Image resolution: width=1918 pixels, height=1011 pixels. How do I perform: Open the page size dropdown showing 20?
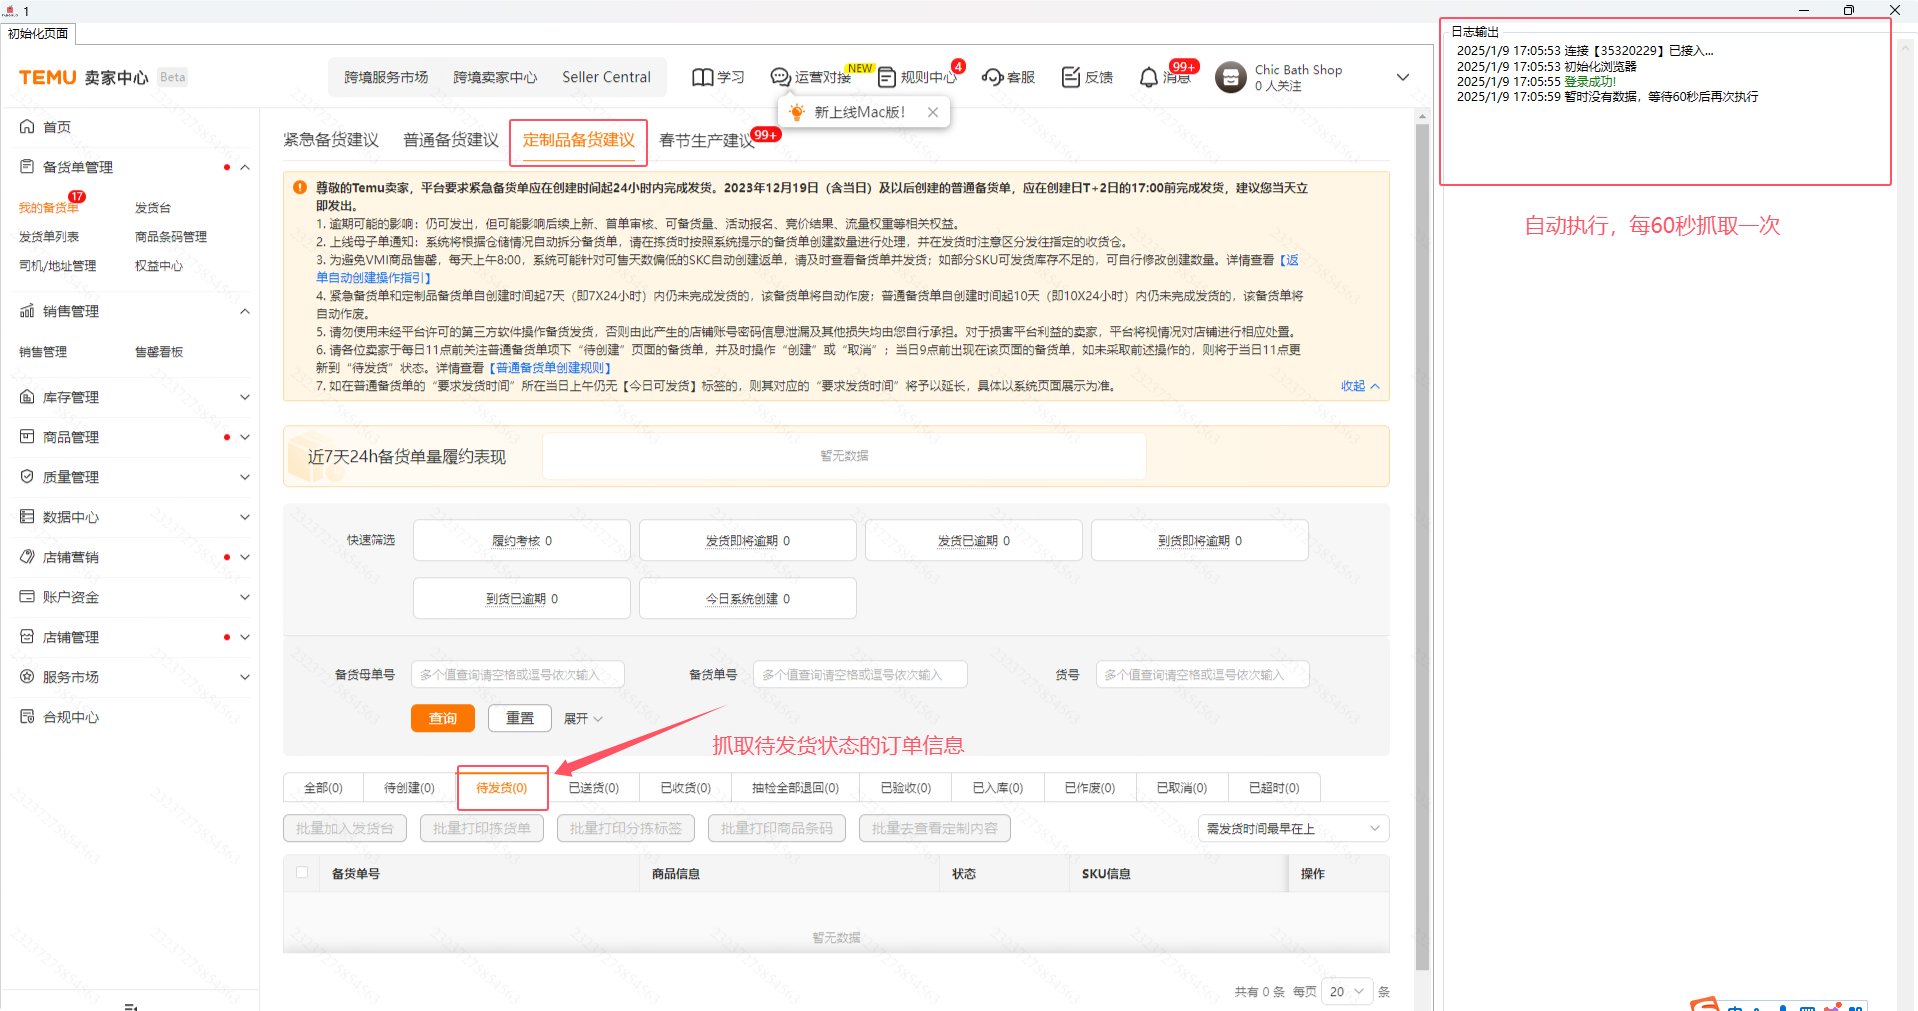point(1346,991)
